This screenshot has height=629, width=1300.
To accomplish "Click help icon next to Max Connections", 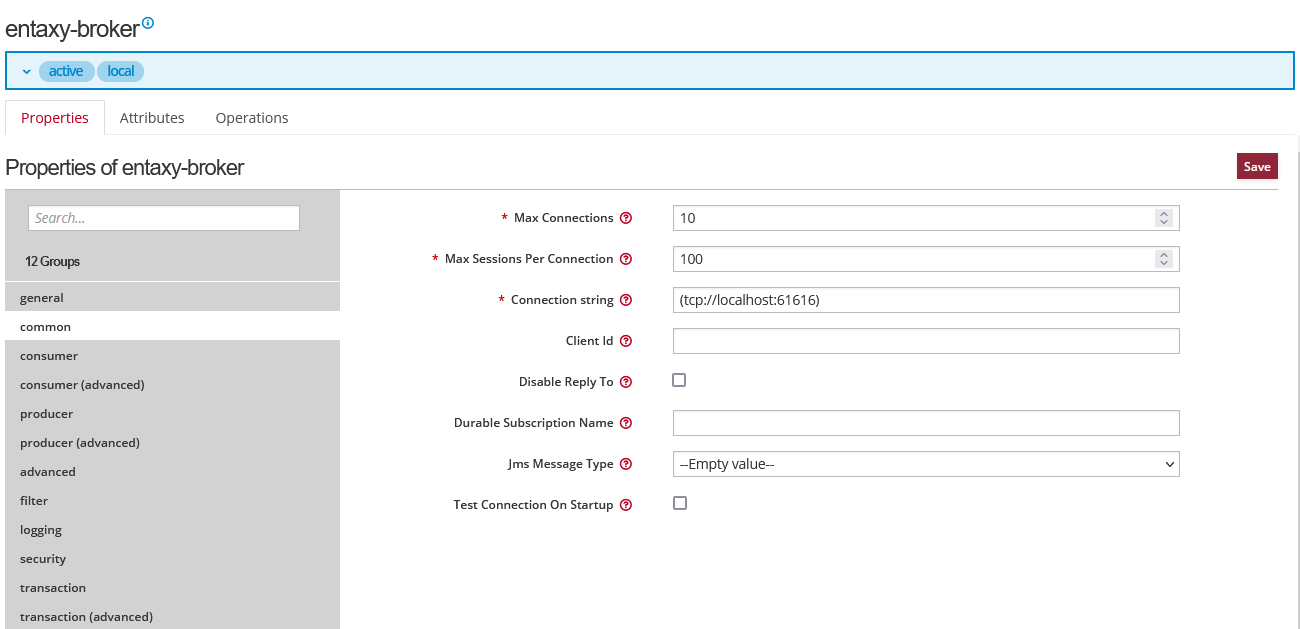I will coord(626,218).
